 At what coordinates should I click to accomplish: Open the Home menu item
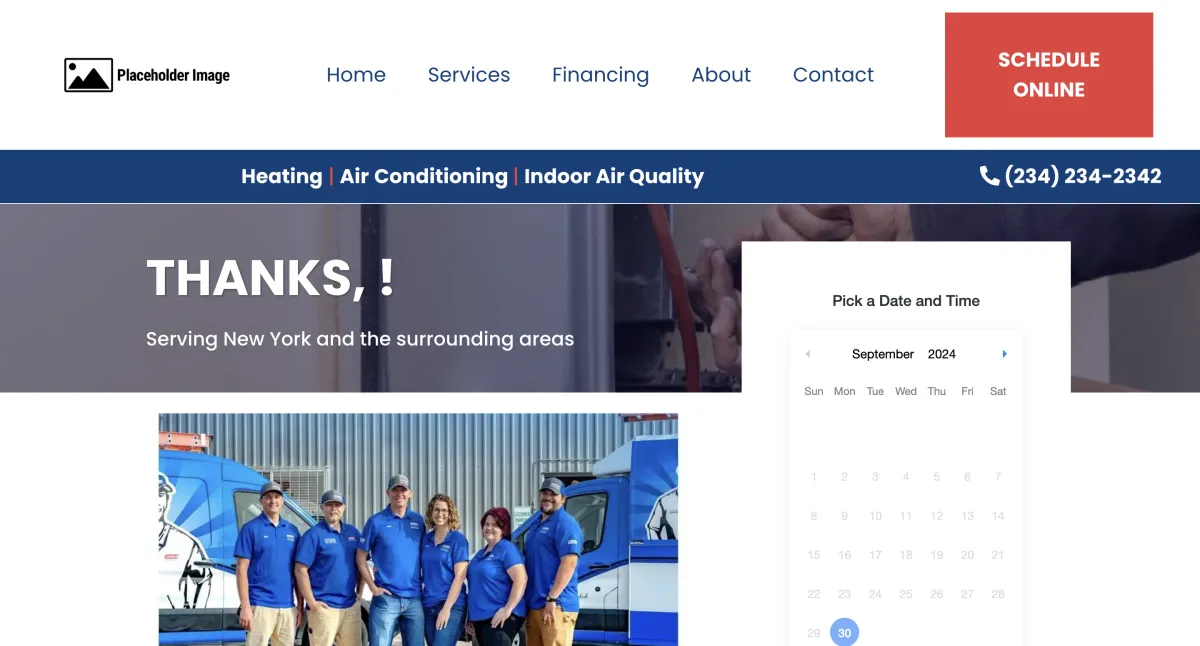click(x=356, y=75)
